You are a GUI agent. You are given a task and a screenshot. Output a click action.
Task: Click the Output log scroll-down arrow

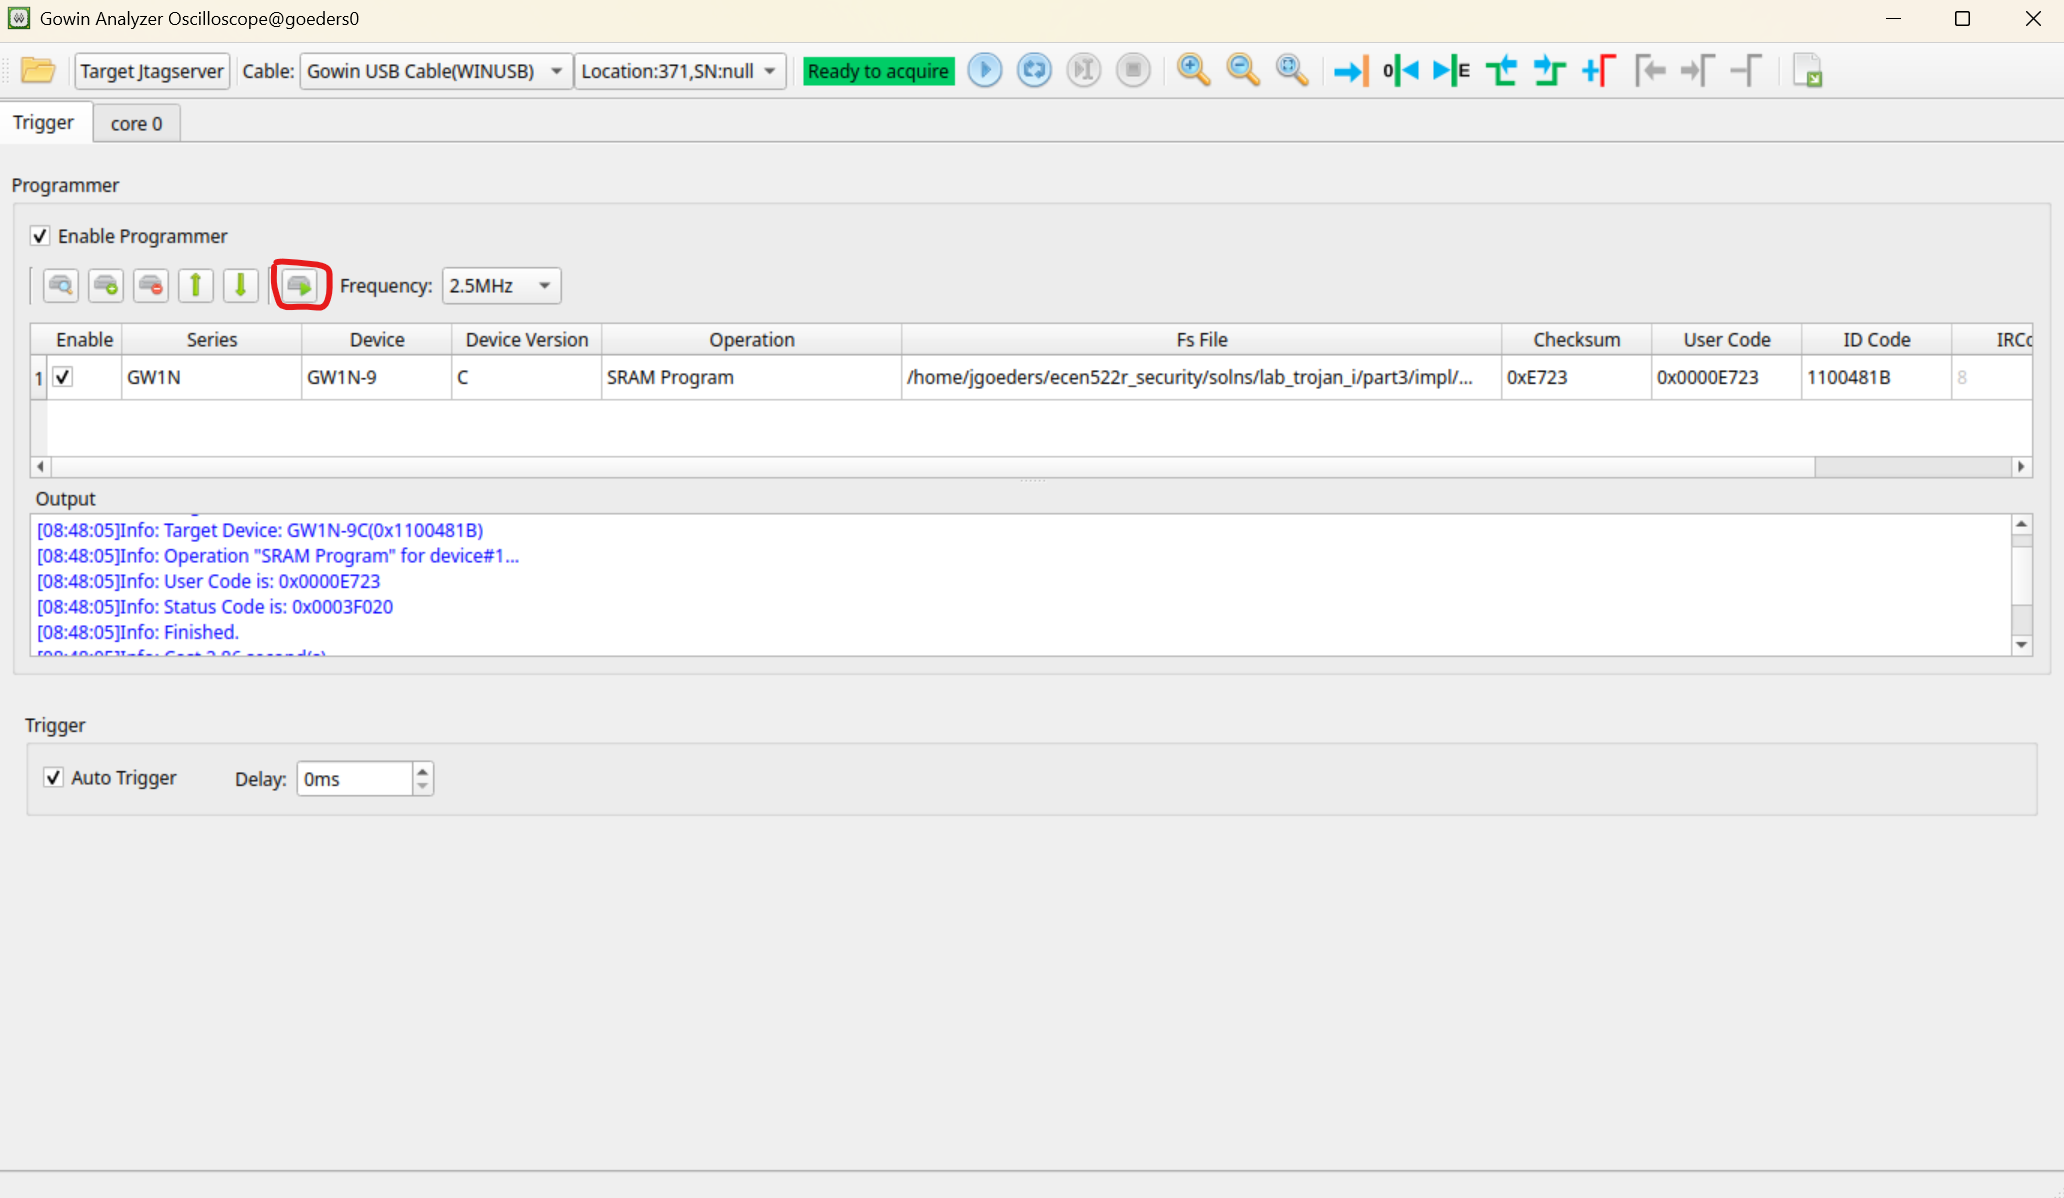coord(2022,645)
